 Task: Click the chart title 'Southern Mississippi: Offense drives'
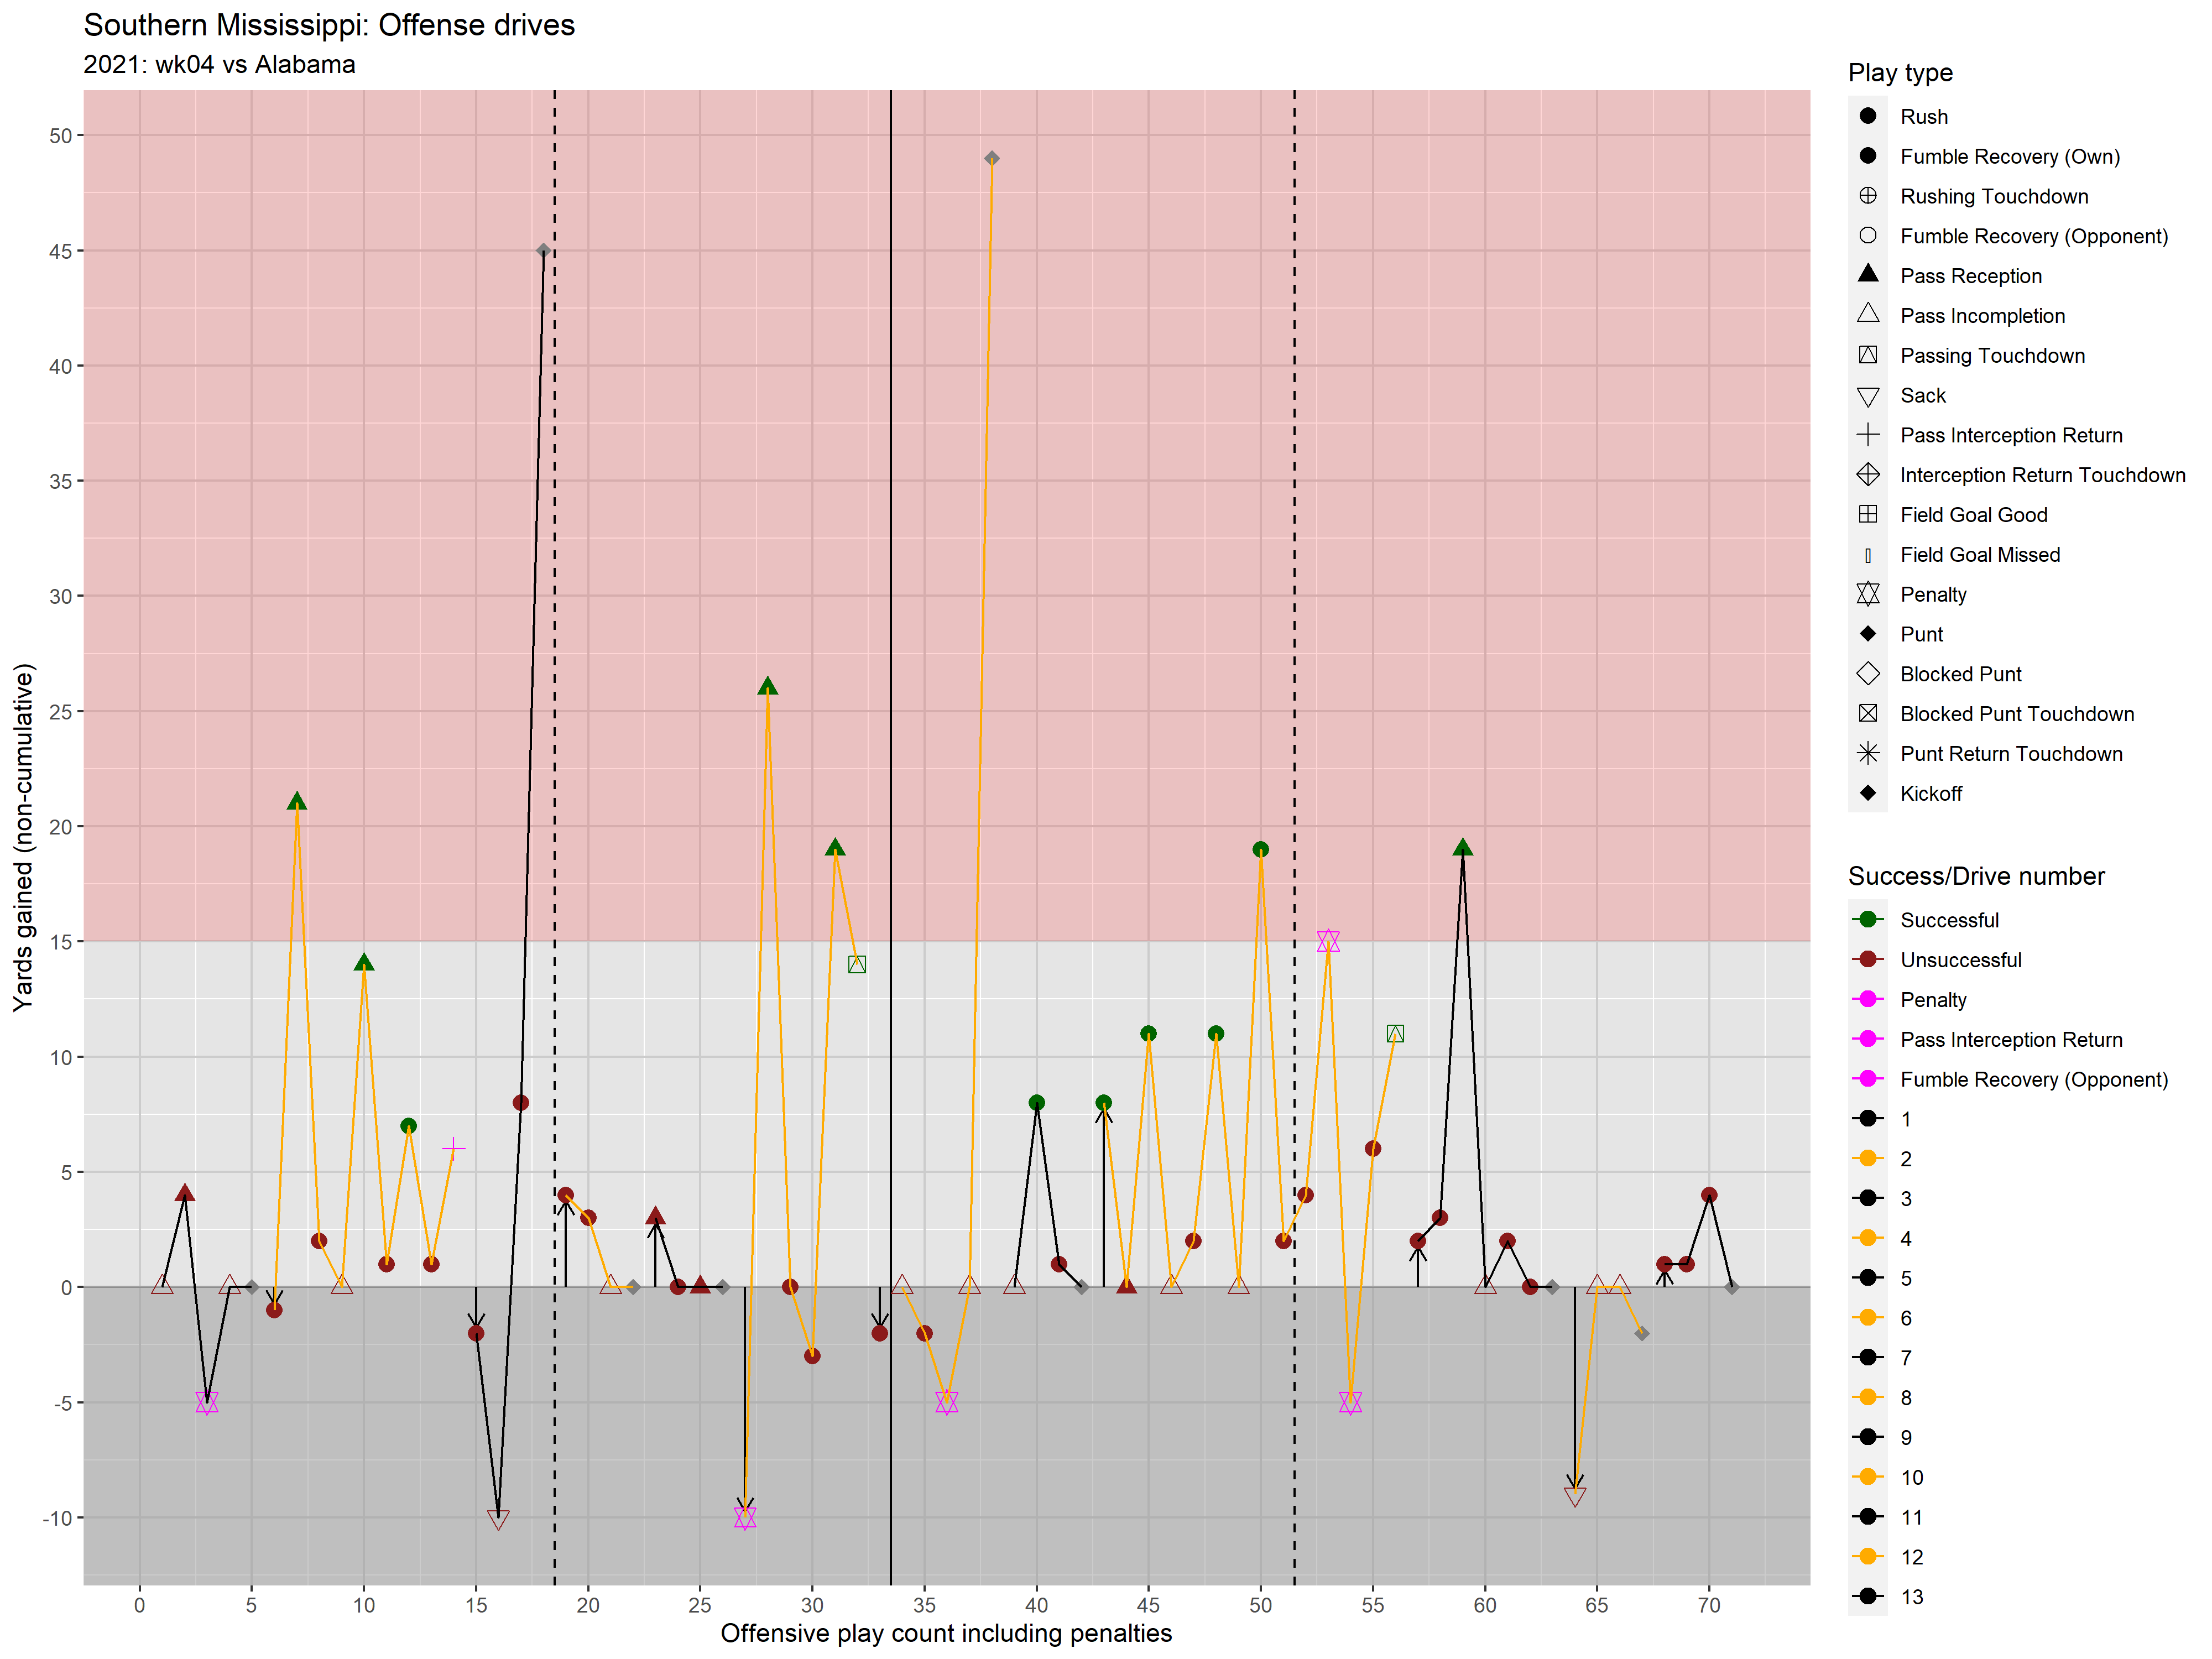pos(329,25)
